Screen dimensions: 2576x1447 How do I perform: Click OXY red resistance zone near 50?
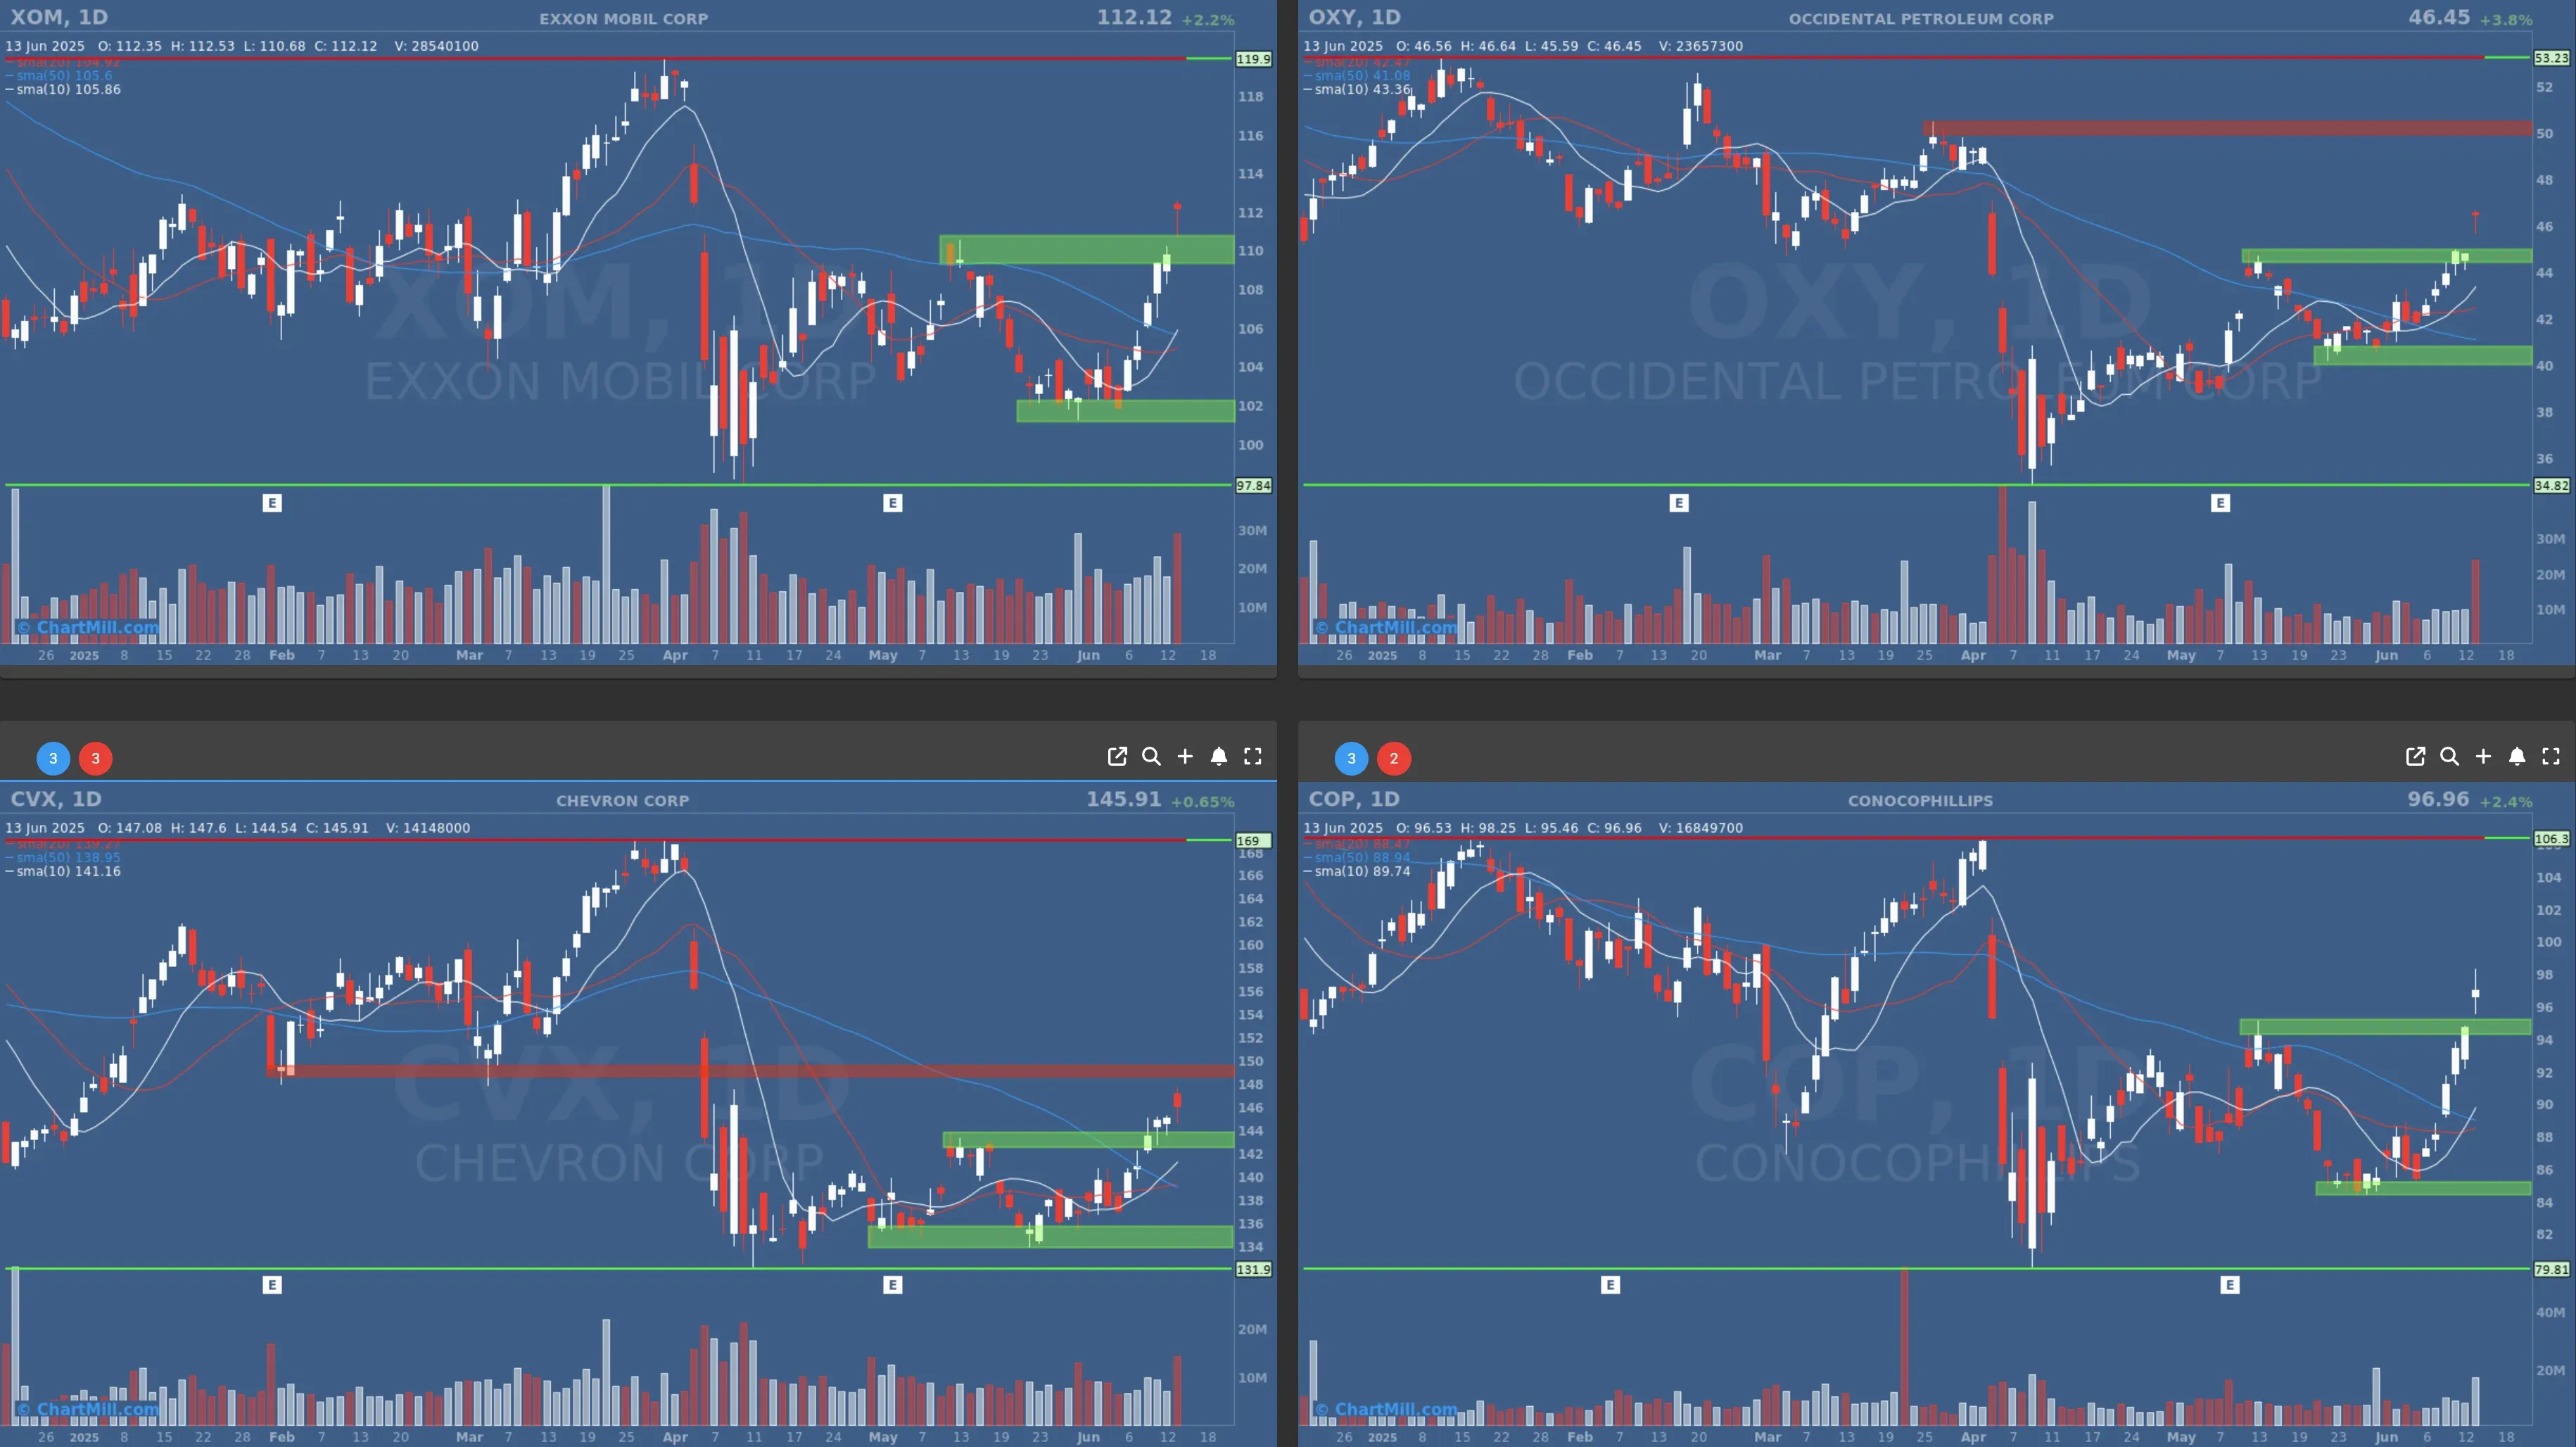[x=2227, y=128]
